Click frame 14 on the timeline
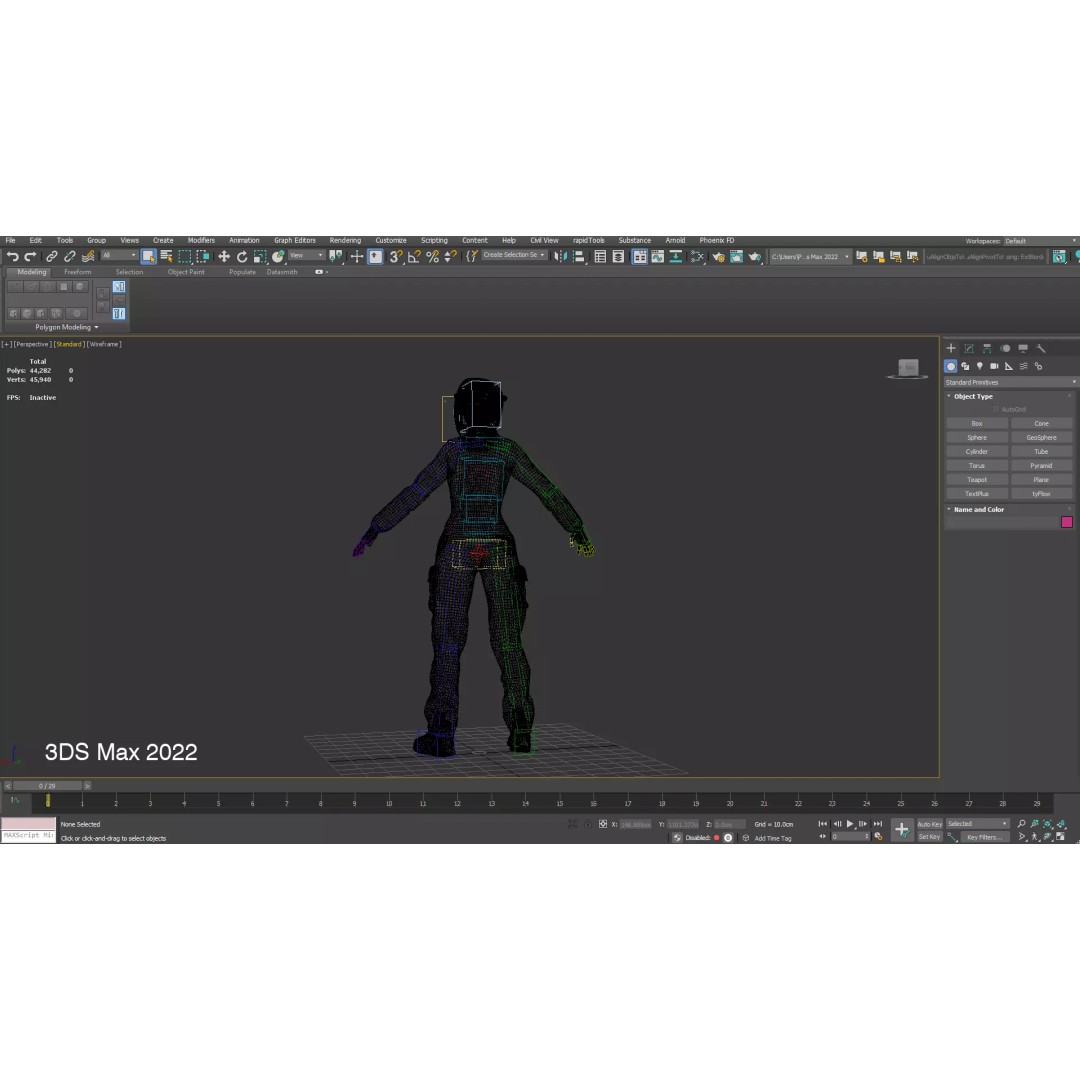Viewport: 1080px width, 1080px height. coord(526,802)
